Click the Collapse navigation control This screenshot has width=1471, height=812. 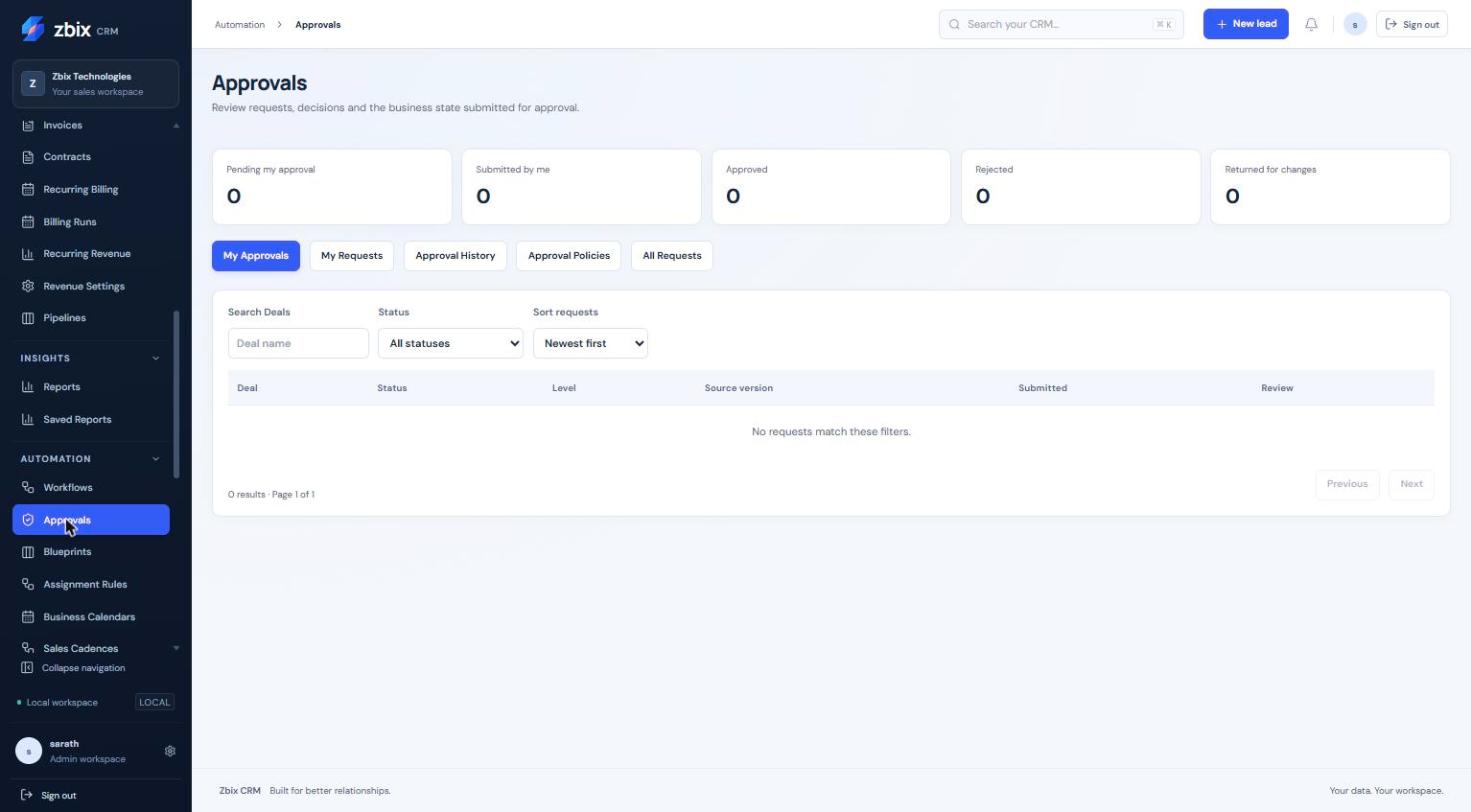pos(73,668)
